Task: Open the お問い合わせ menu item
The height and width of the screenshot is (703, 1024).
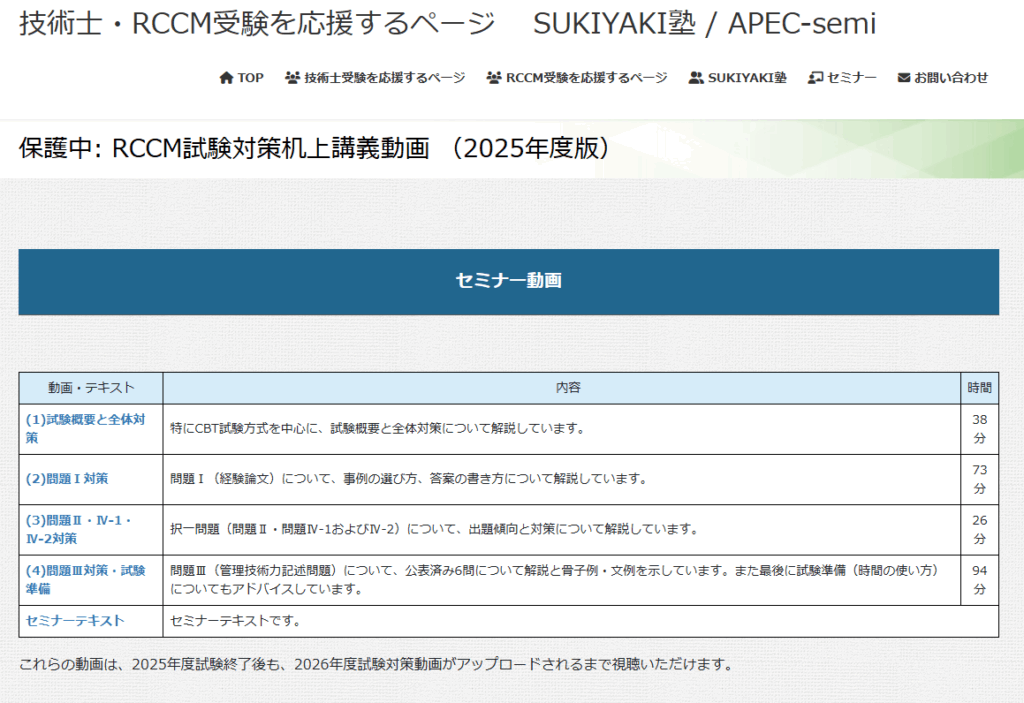Action: point(942,78)
